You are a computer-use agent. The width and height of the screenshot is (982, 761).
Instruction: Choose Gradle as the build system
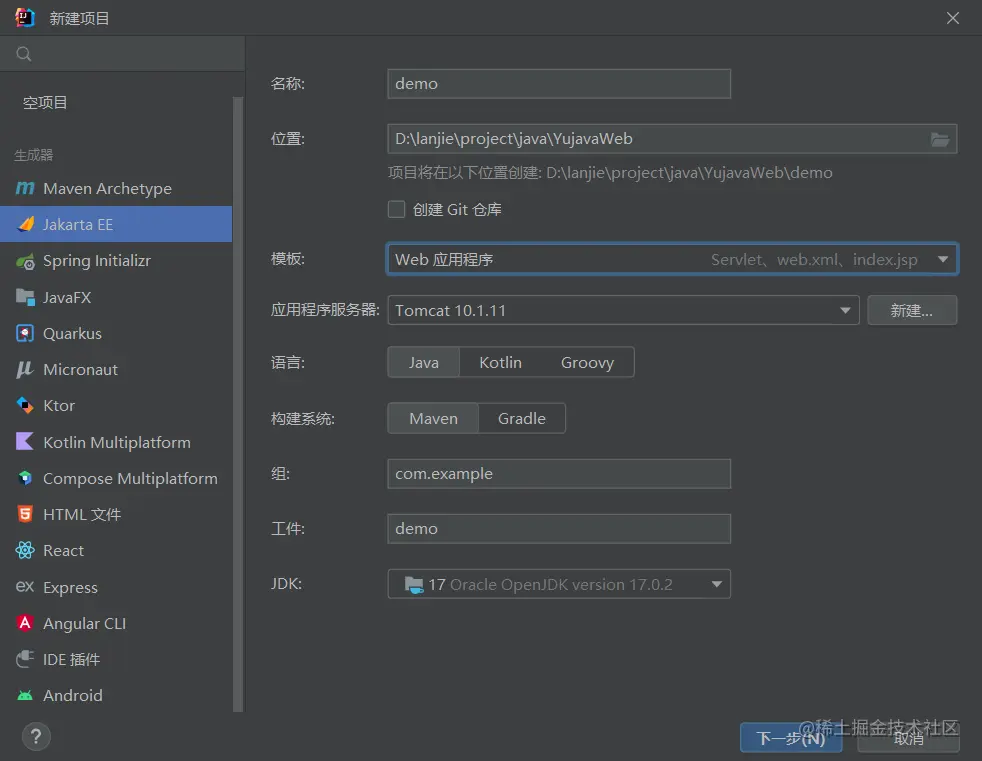pos(522,418)
